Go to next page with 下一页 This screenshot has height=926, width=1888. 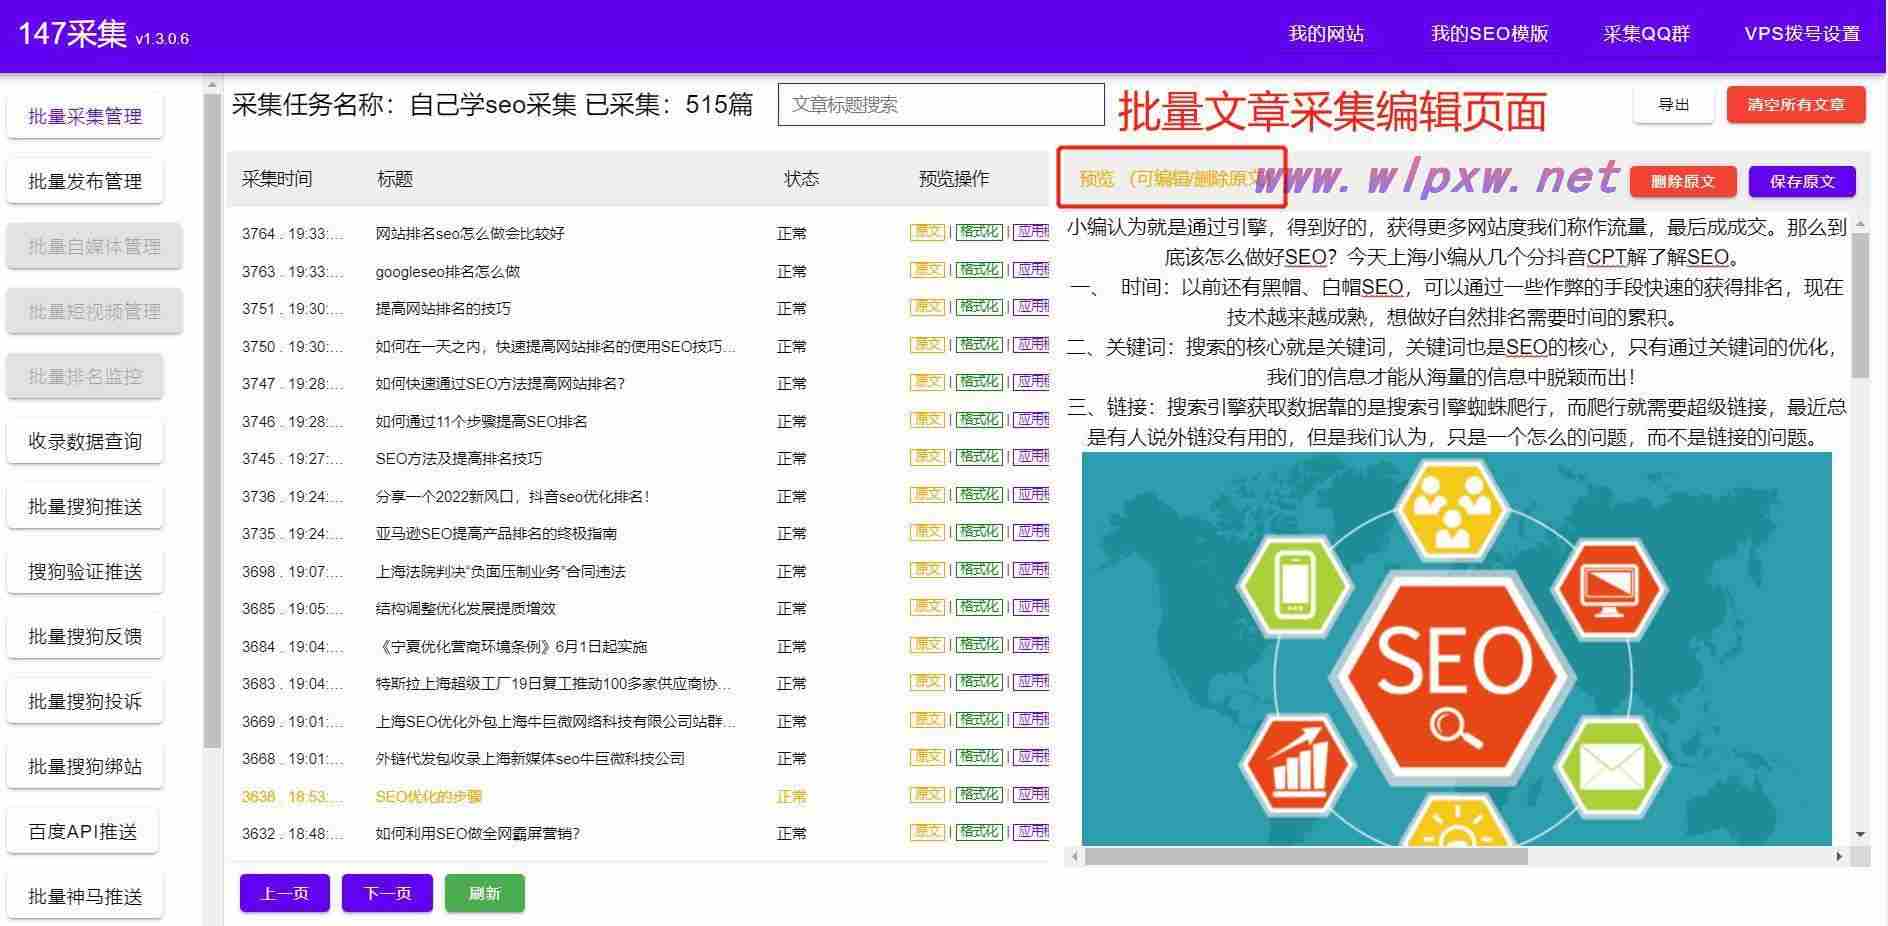(x=387, y=893)
